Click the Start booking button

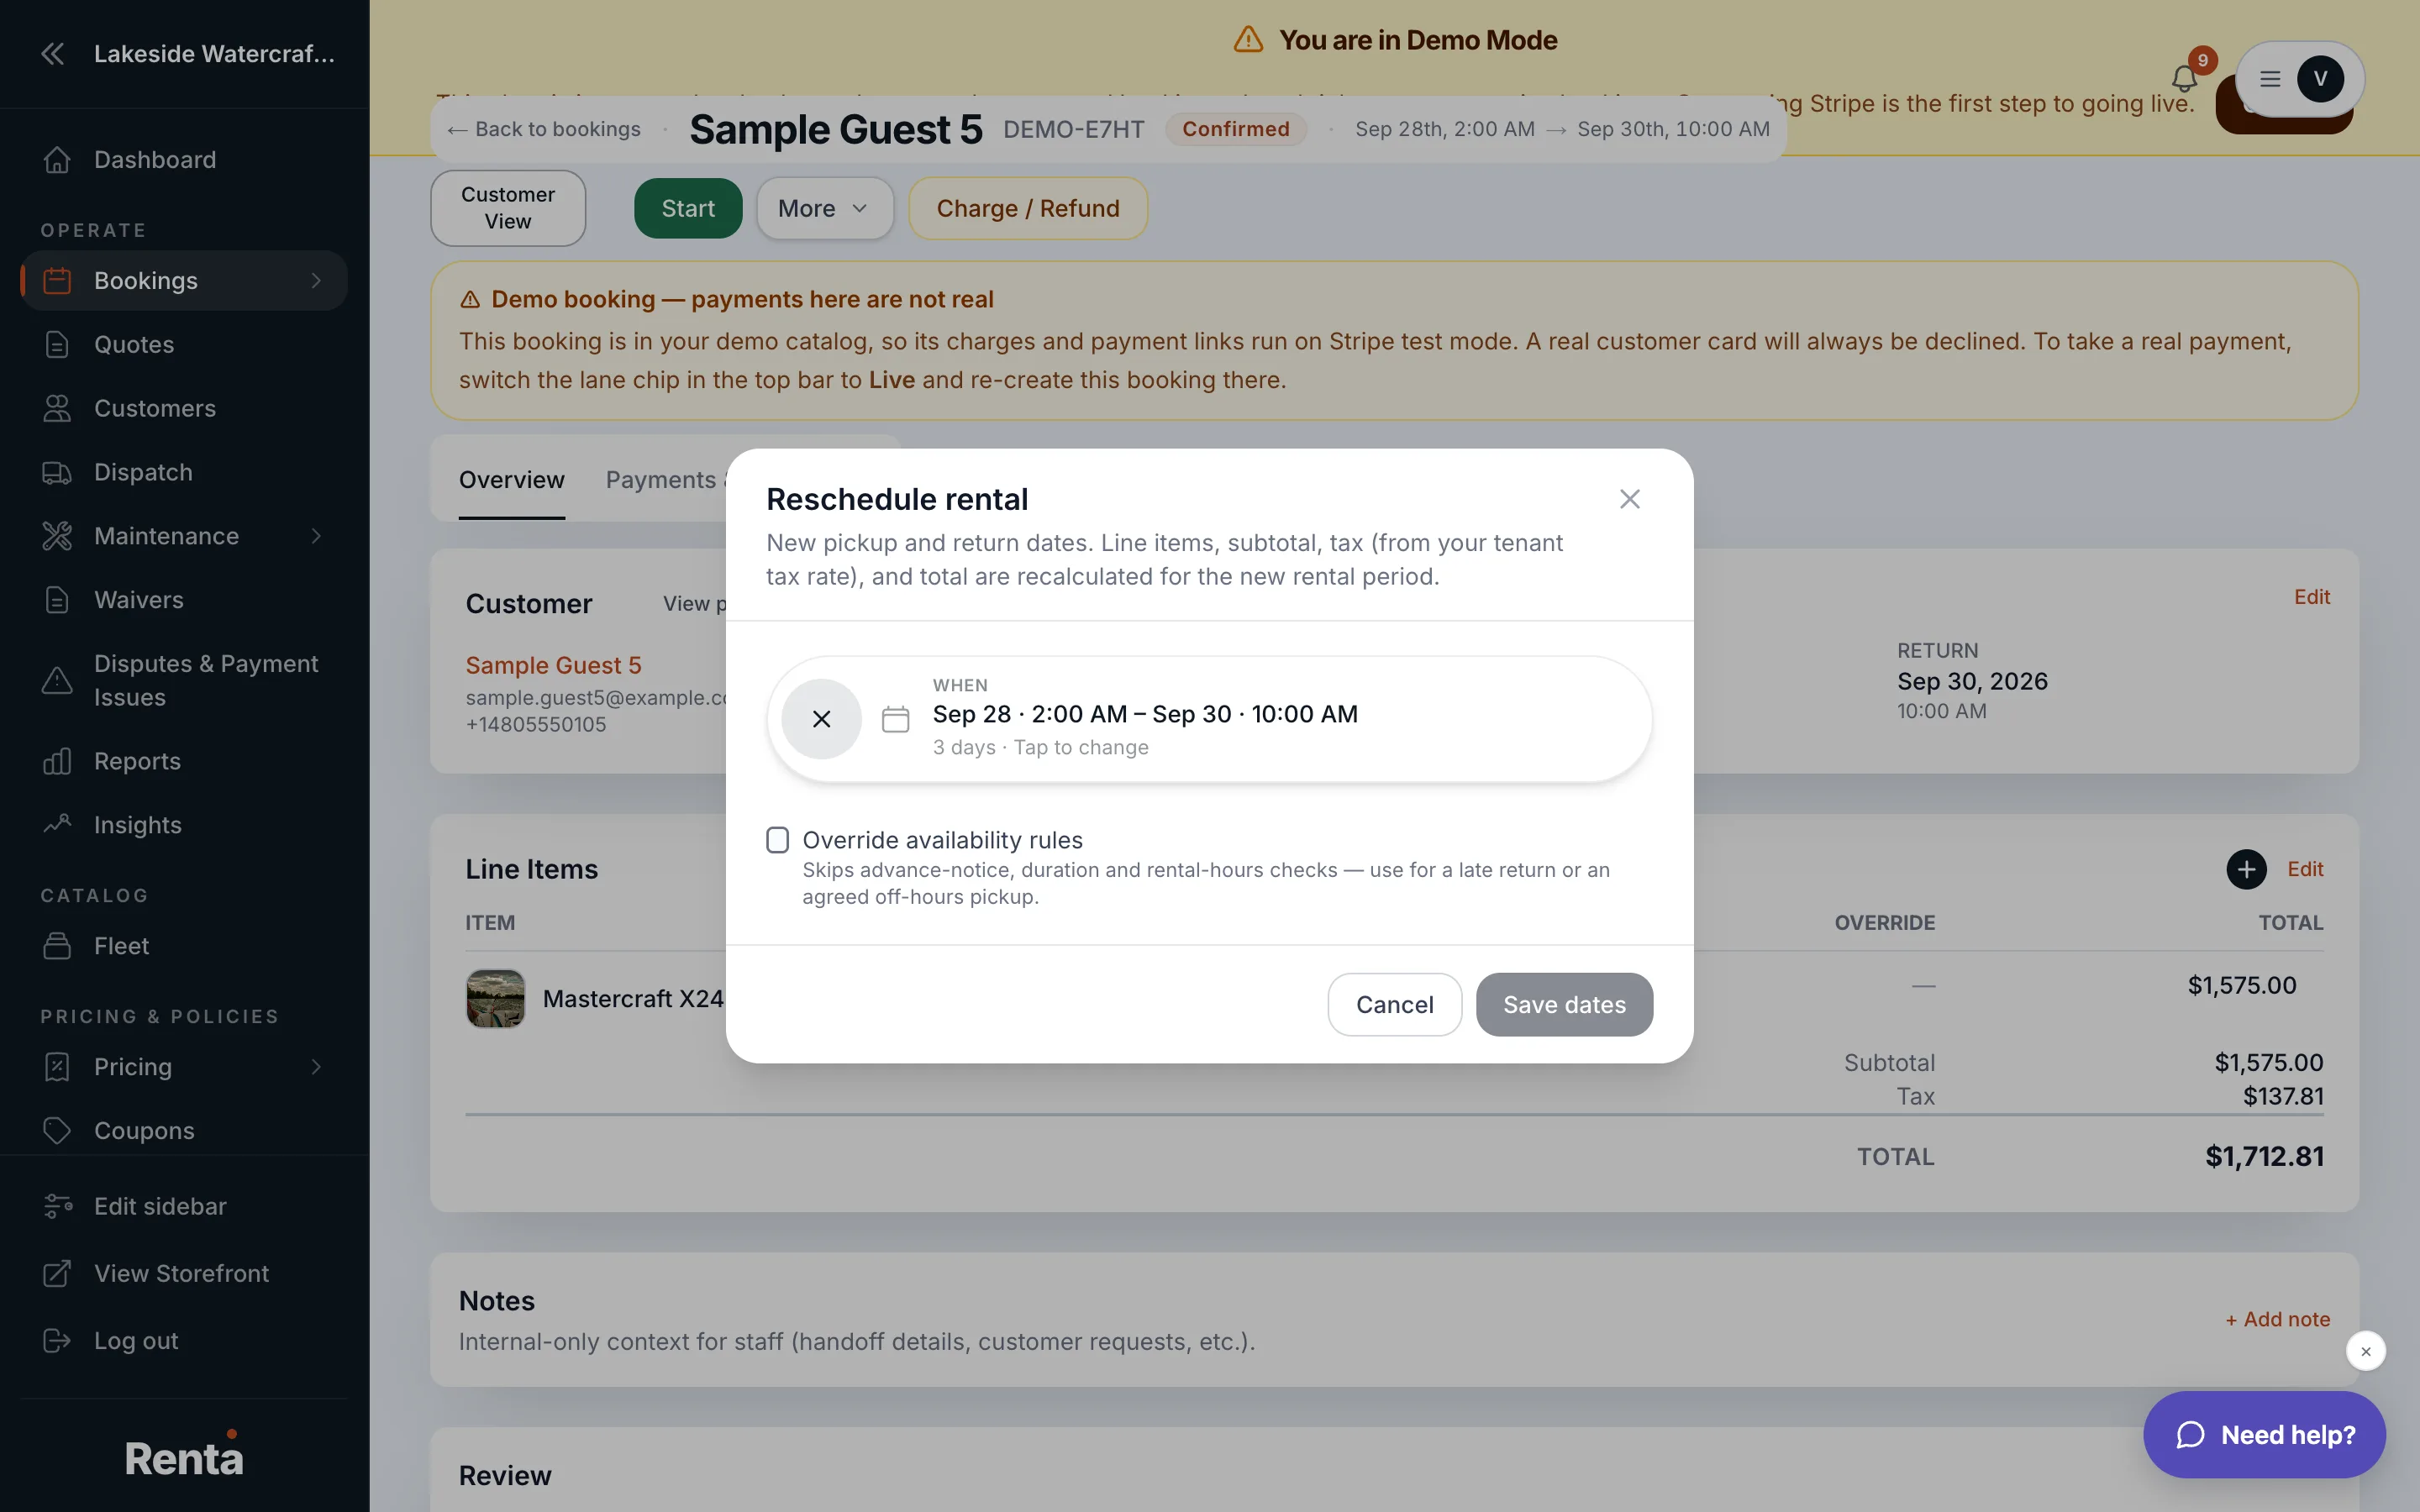point(688,208)
